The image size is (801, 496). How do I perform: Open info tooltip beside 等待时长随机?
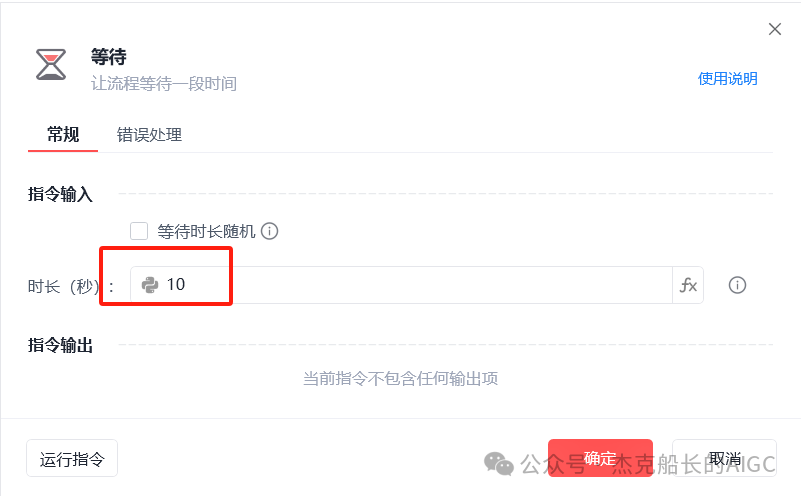pyautogui.click(x=270, y=231)
